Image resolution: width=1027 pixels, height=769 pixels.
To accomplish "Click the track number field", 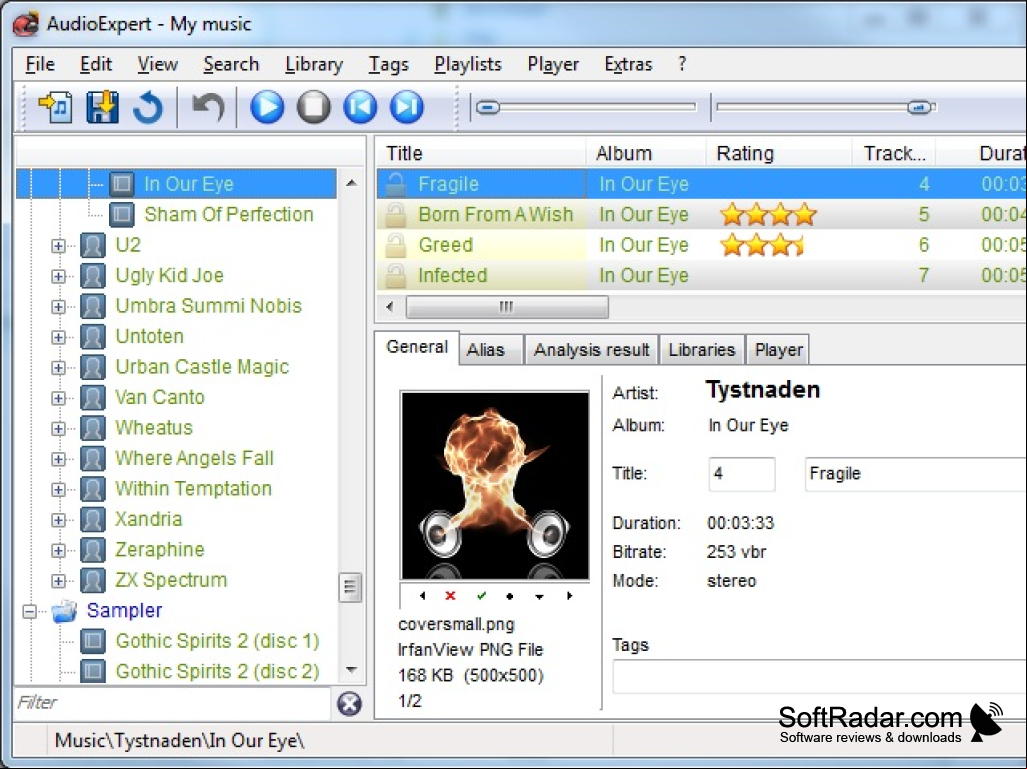I will click(741, 474).
